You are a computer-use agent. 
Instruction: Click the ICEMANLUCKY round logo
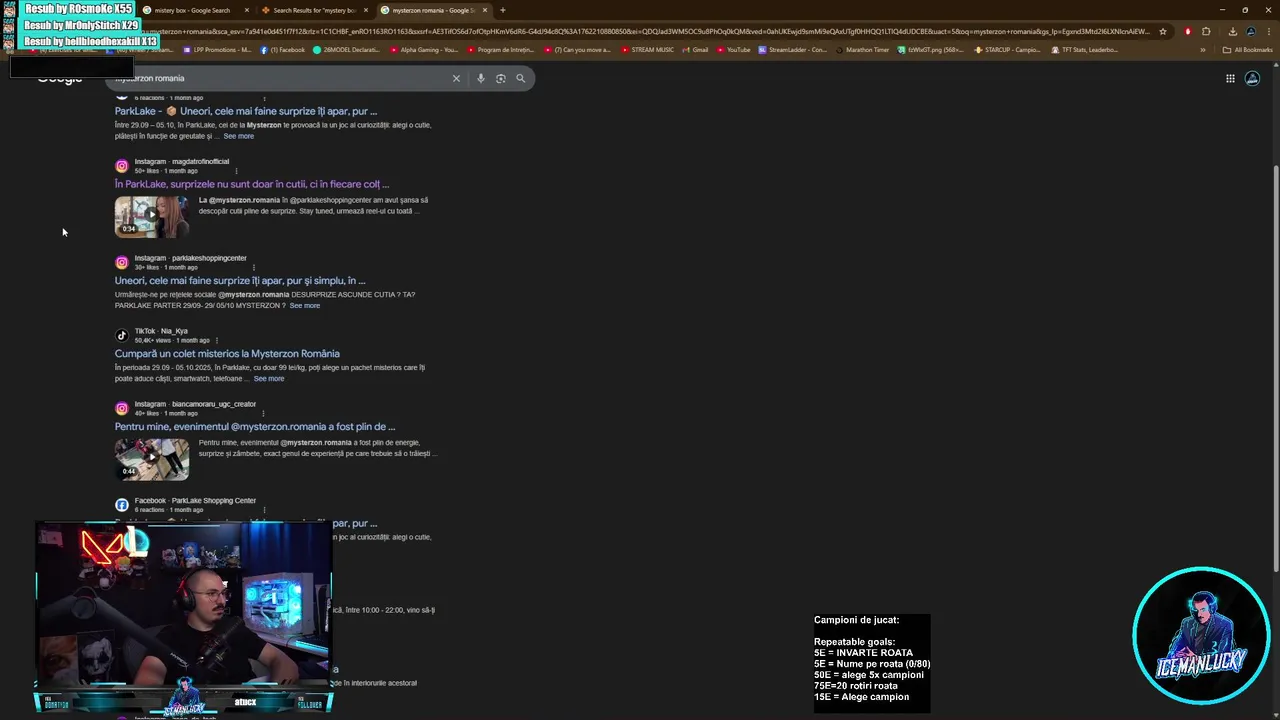(1201, 636)
